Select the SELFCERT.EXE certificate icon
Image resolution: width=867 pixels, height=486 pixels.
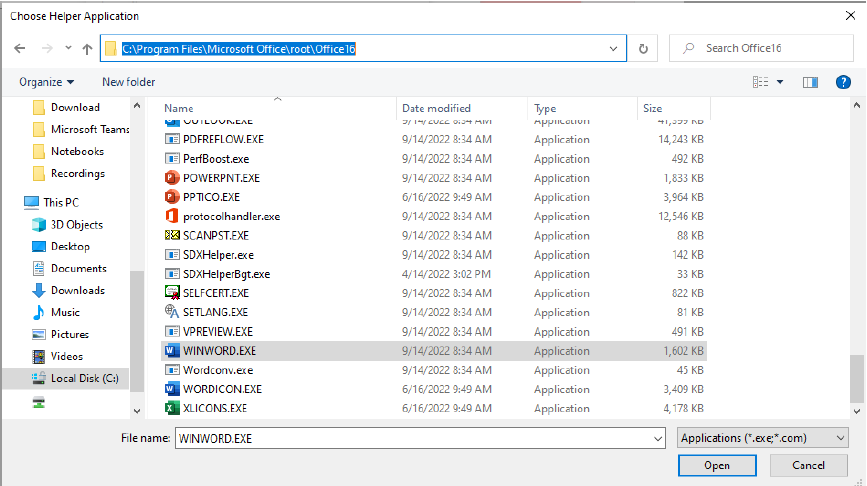click(172, 293)
